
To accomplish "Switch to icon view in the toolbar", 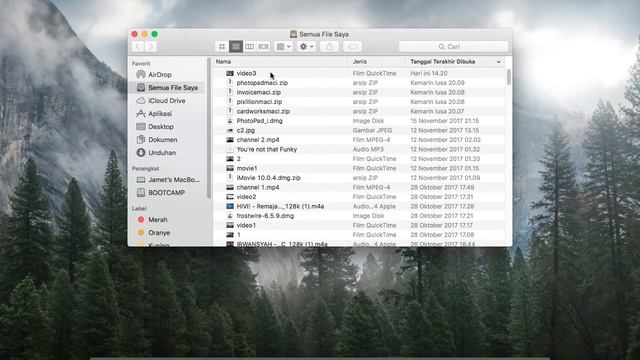I will pos(222,47).
